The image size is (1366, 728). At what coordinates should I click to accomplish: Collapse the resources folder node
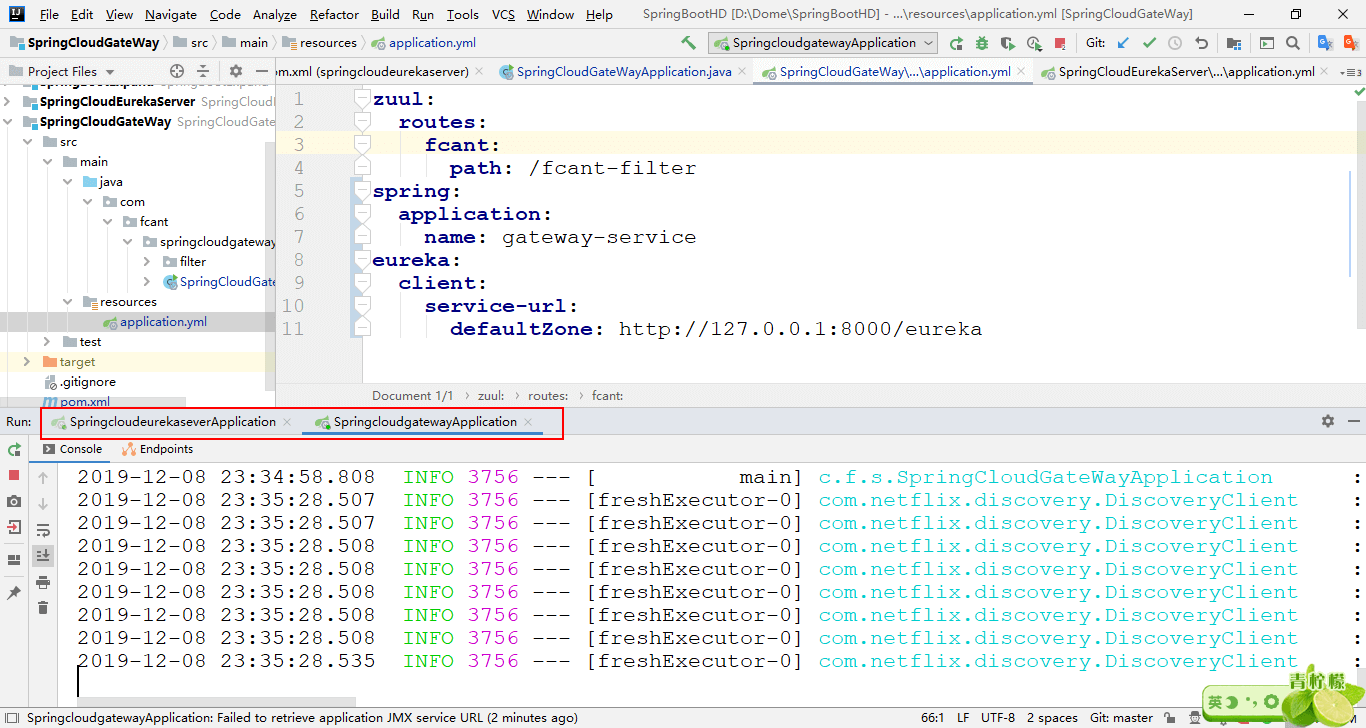pyautogui.click(x=67, y=302)
